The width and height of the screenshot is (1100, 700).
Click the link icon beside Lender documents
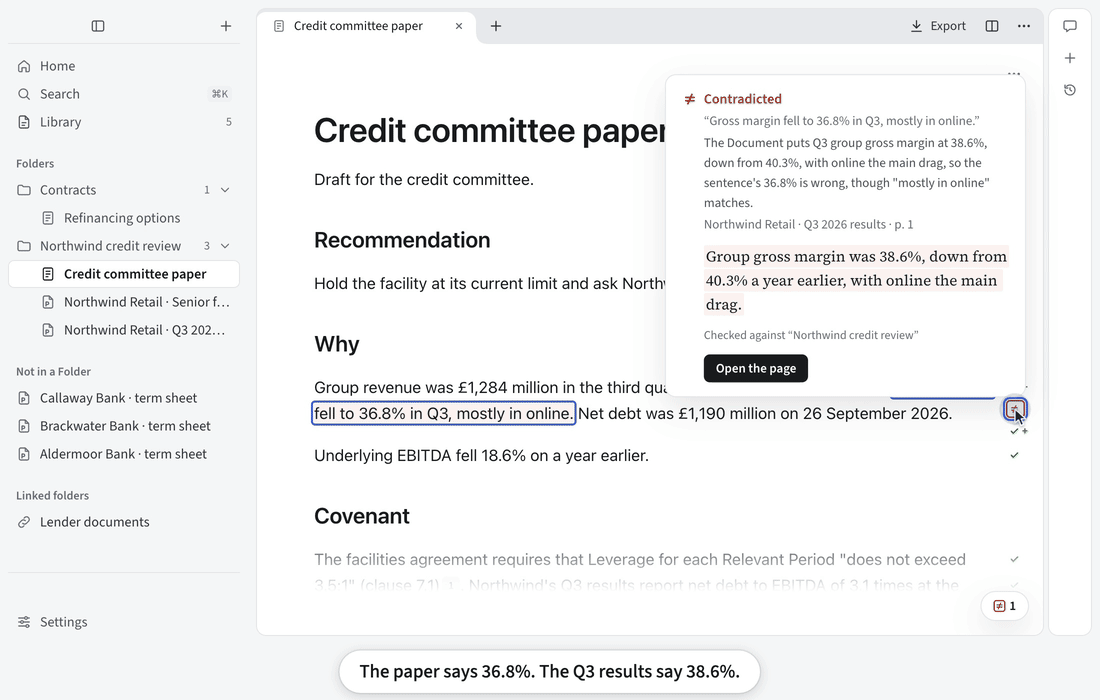(24, 523)
